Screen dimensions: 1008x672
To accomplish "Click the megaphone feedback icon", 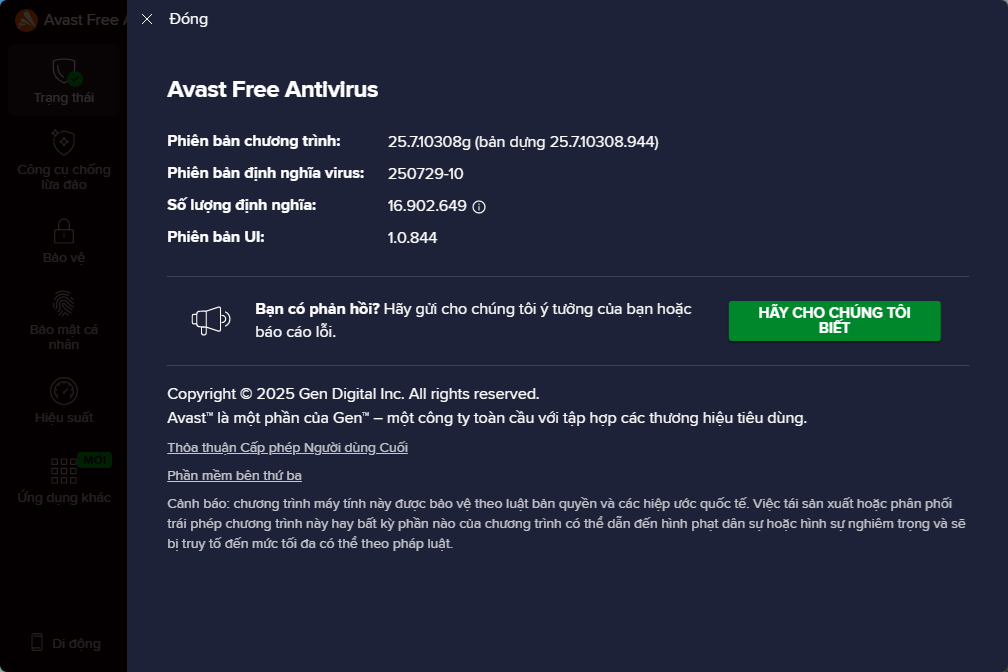I will 211,320.
